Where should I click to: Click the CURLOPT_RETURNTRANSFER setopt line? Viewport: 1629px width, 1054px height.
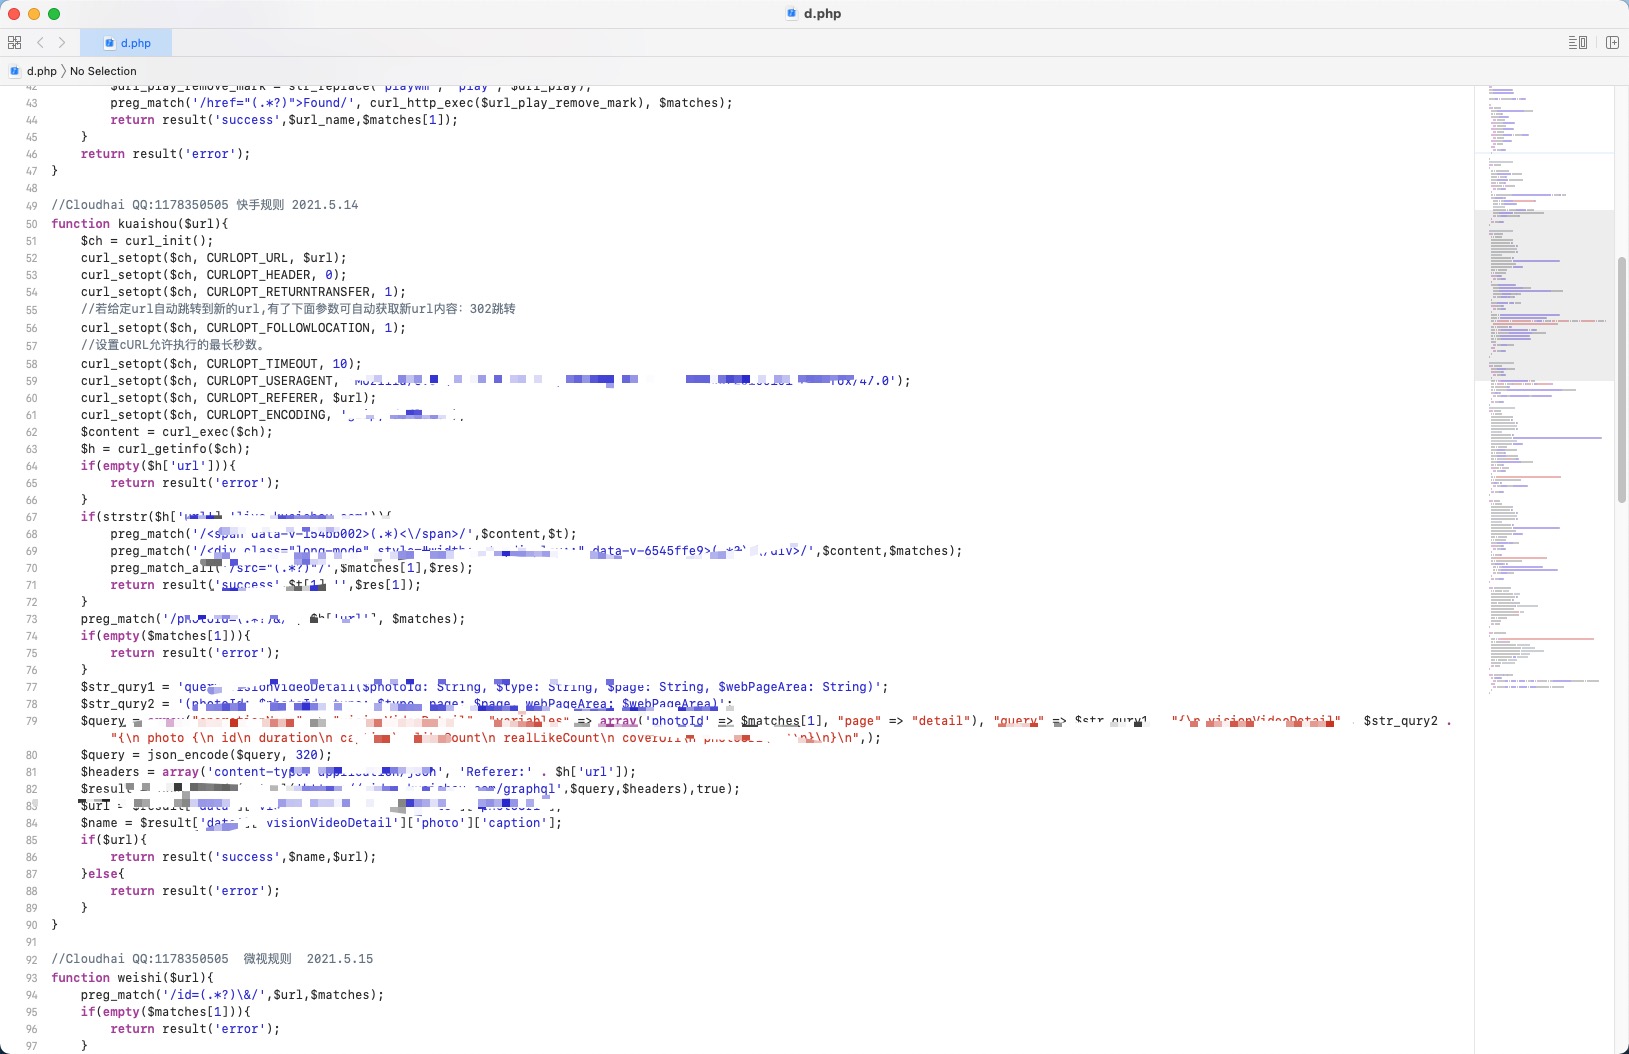point(243,292)
